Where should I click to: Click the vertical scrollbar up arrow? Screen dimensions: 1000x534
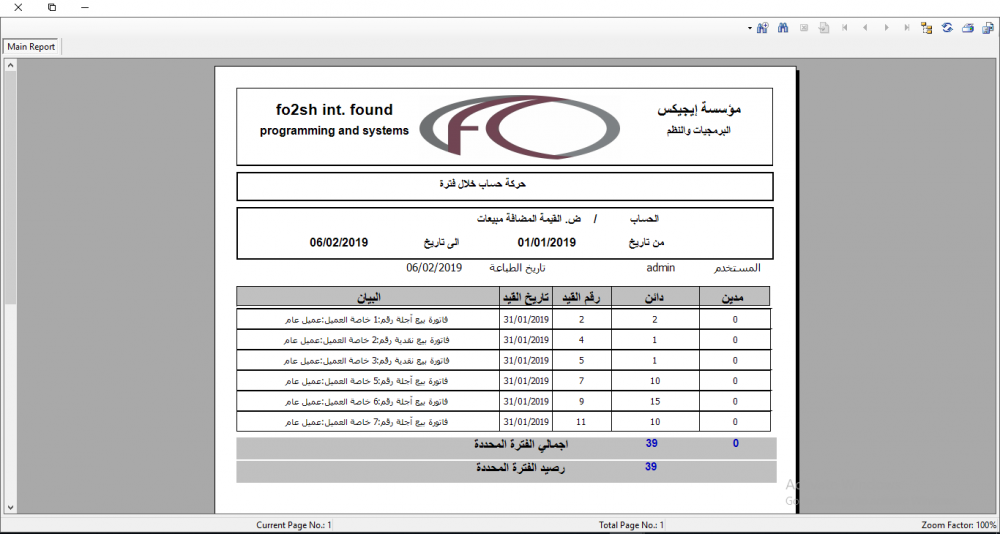[10, 64]
